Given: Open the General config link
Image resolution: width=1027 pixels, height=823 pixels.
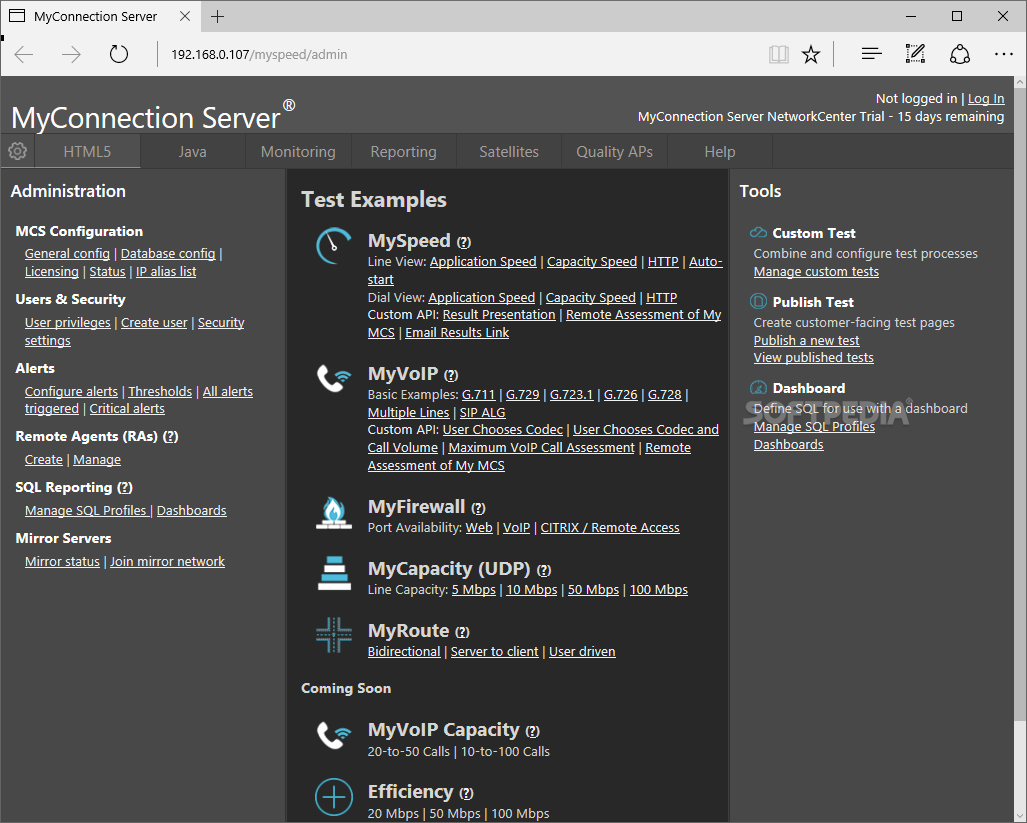Looking at the screenshot, I should (67, 253).
